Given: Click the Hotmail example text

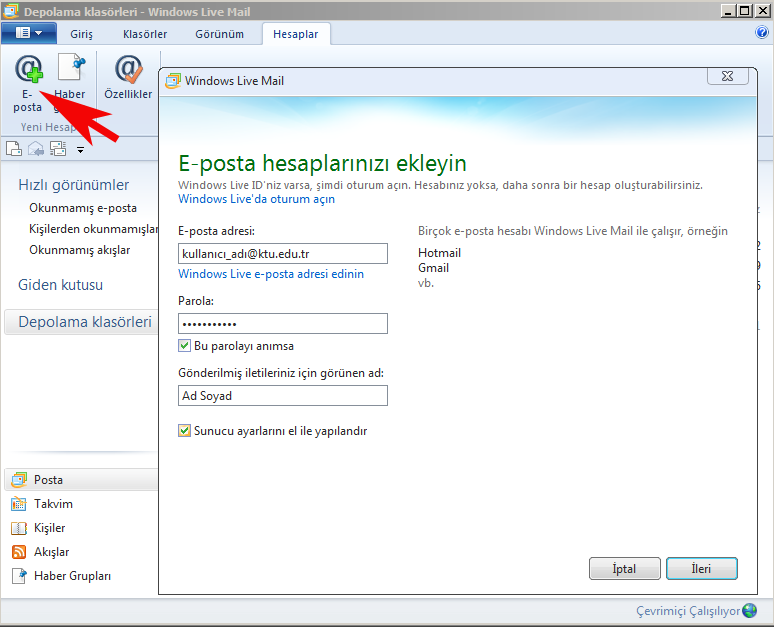Looking at the screenshot, I should 439,253.
